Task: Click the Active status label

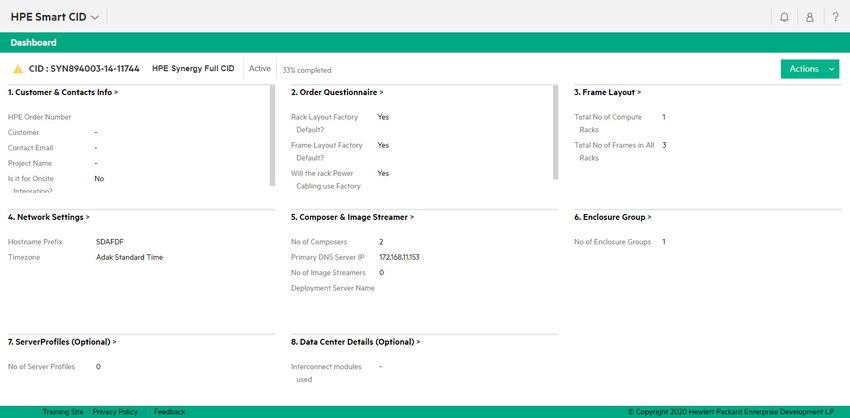Action: pyautogui.click(x=260, y=69)
